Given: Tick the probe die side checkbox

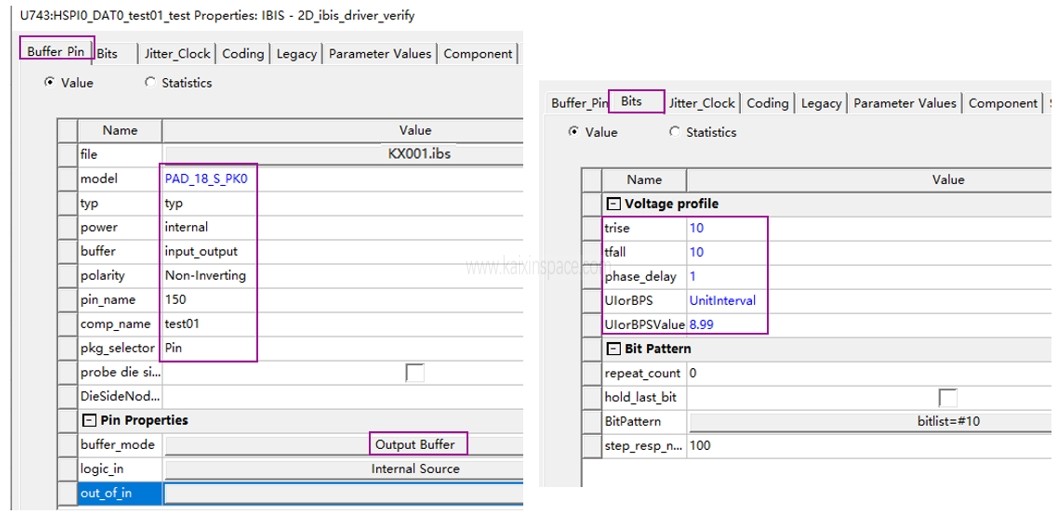Looking at the screenshot, I should pos(414,372).
